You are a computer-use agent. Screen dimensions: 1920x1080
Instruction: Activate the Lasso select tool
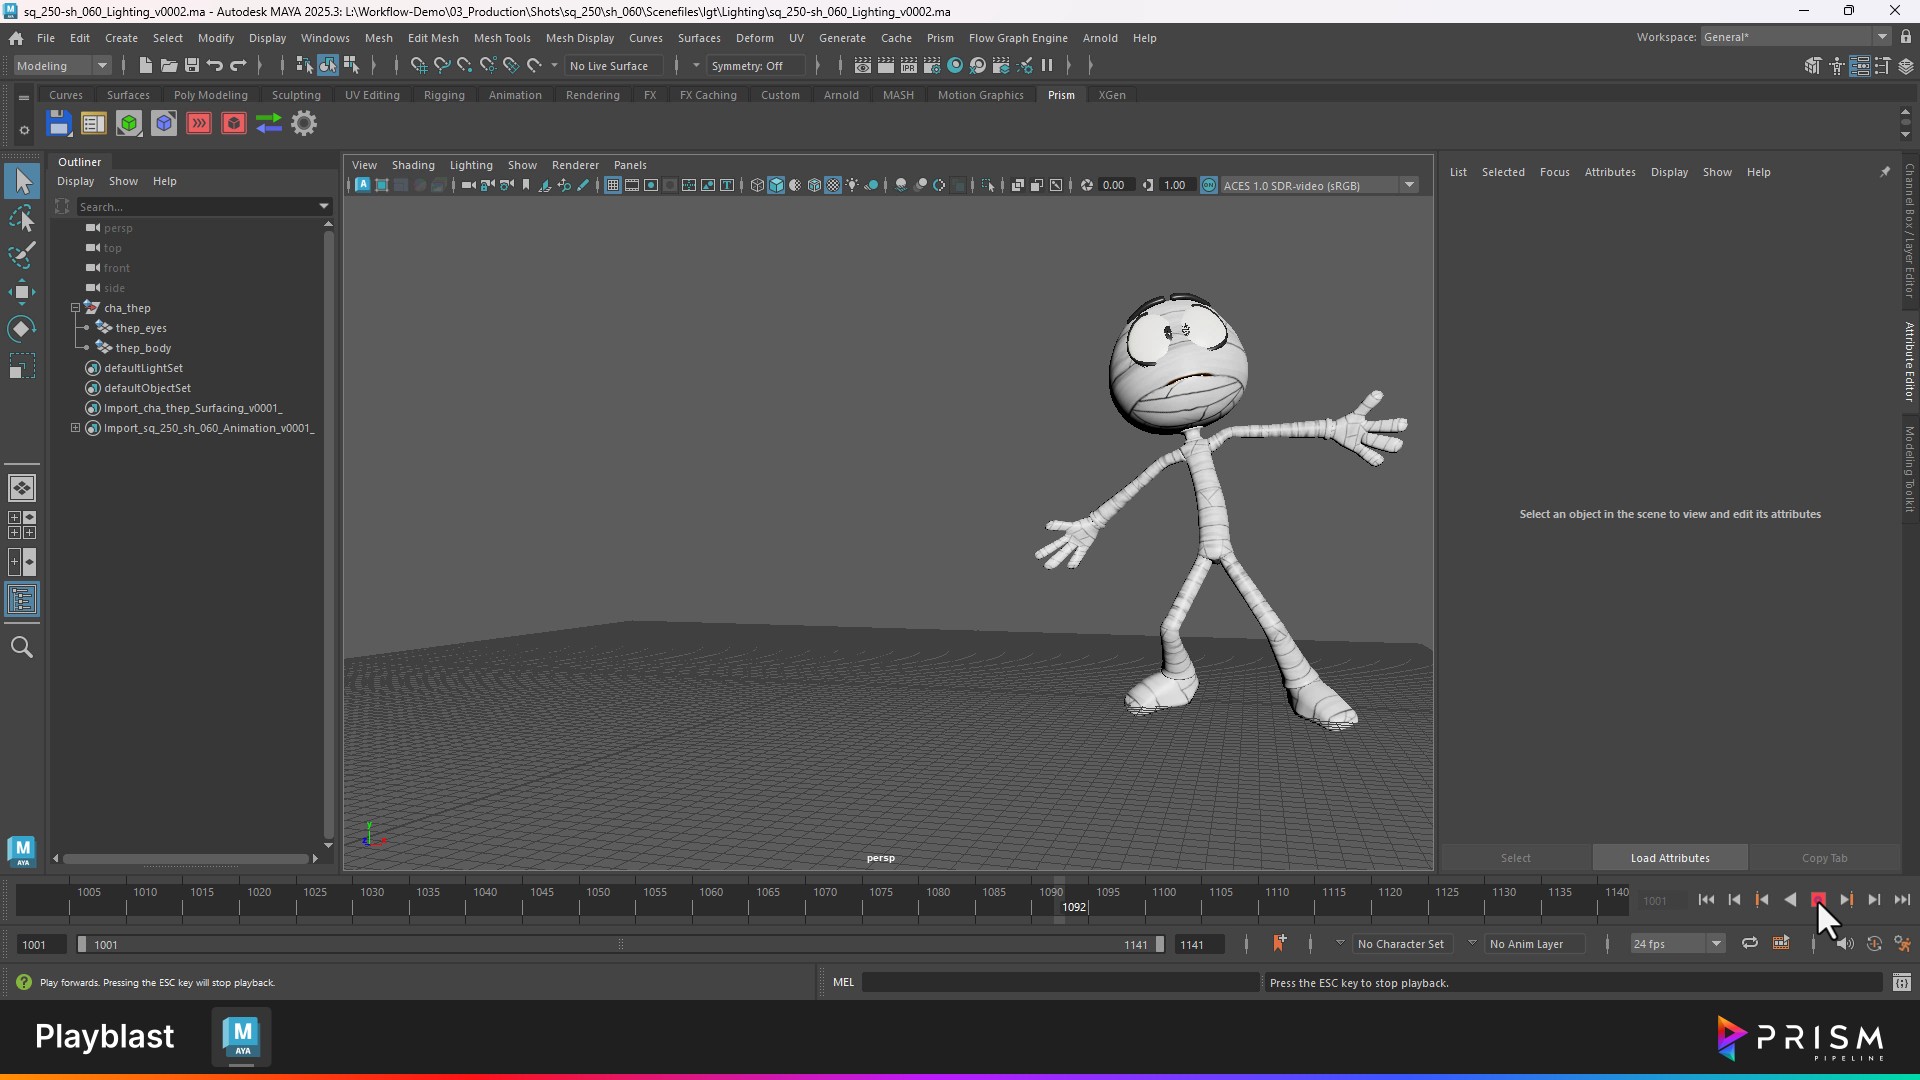pos(22,219)
